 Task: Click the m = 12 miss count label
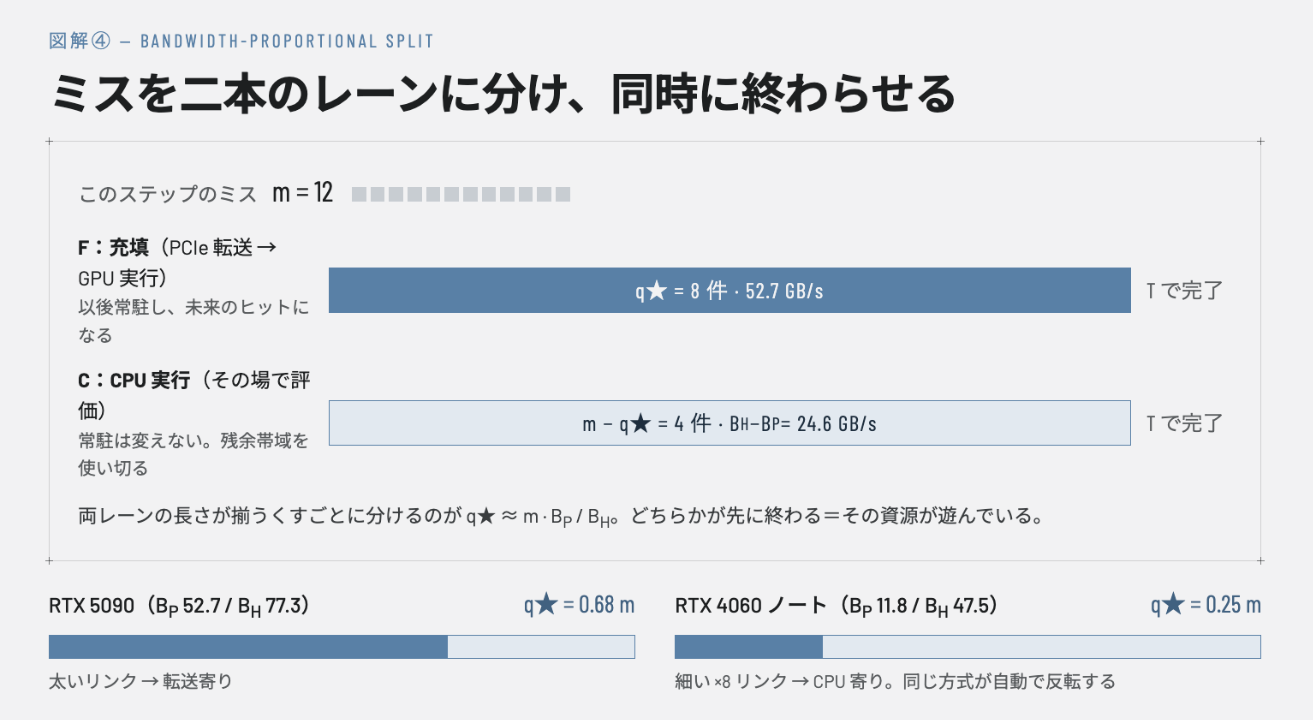303,192
